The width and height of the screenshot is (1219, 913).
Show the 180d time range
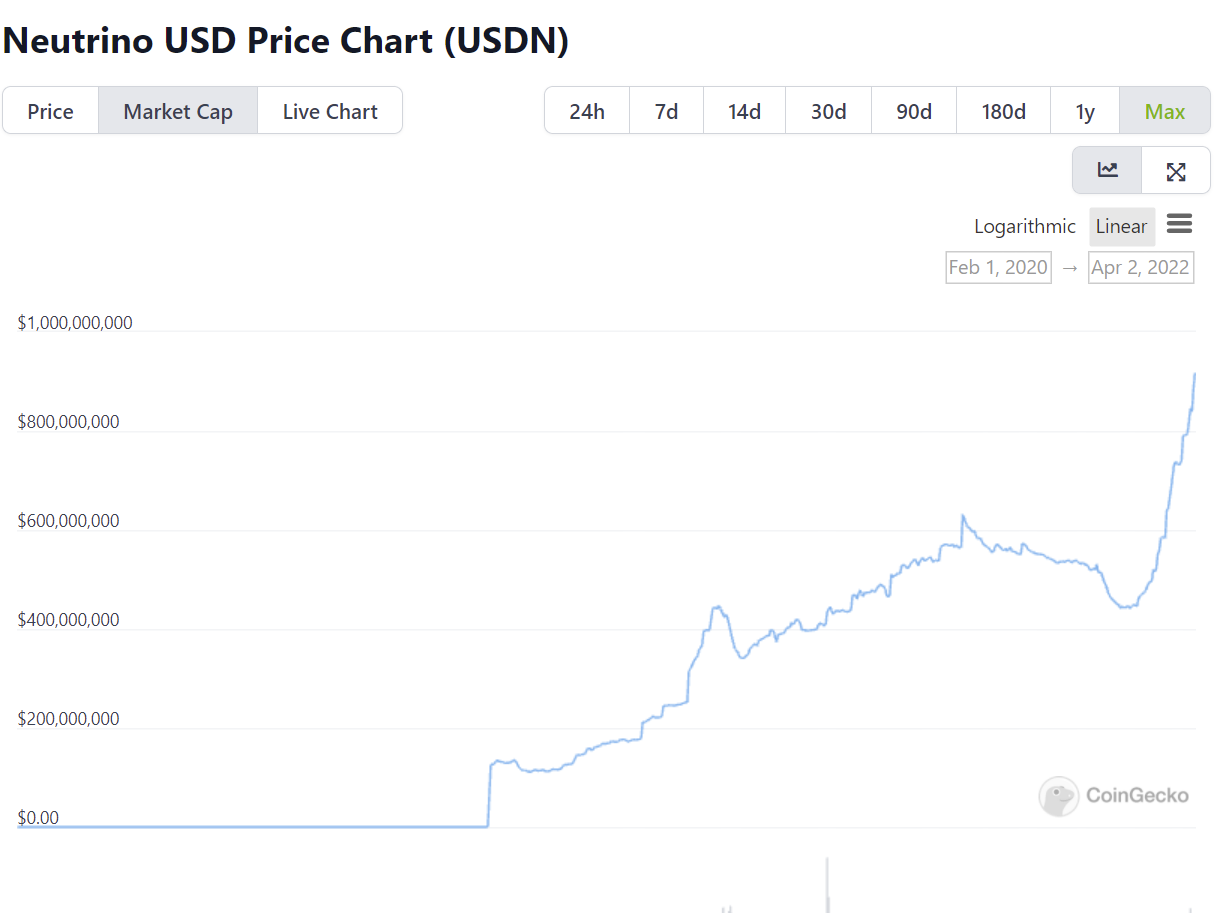(1003, 111)
